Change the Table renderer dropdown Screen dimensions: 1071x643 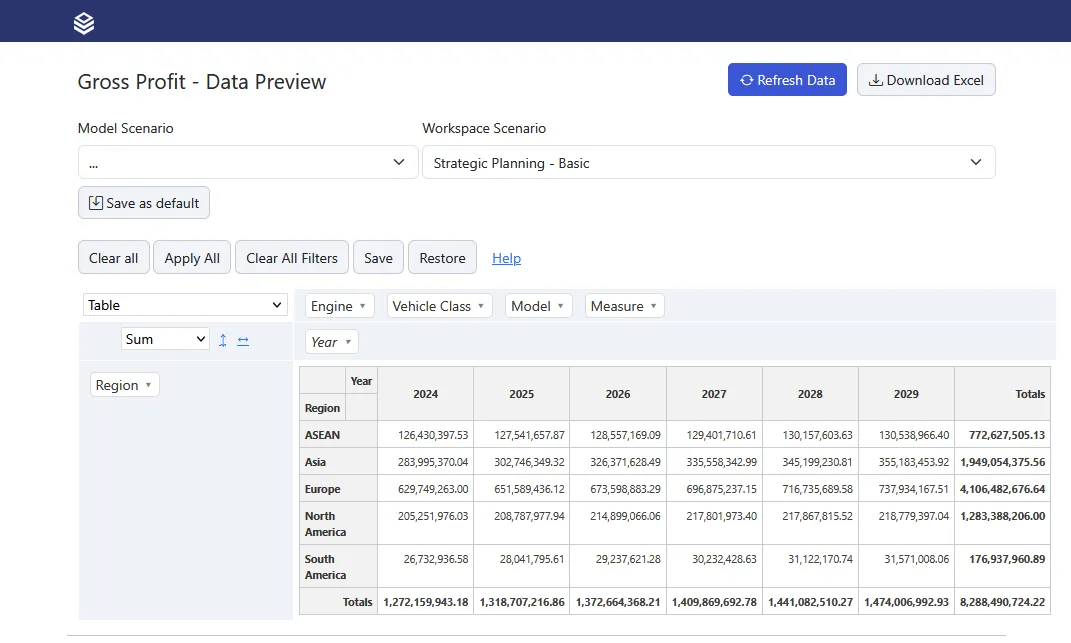185,305
